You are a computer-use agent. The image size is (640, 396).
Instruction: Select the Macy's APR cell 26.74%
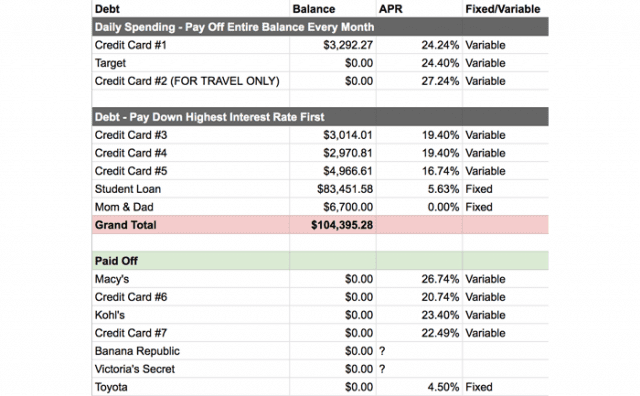419,279
